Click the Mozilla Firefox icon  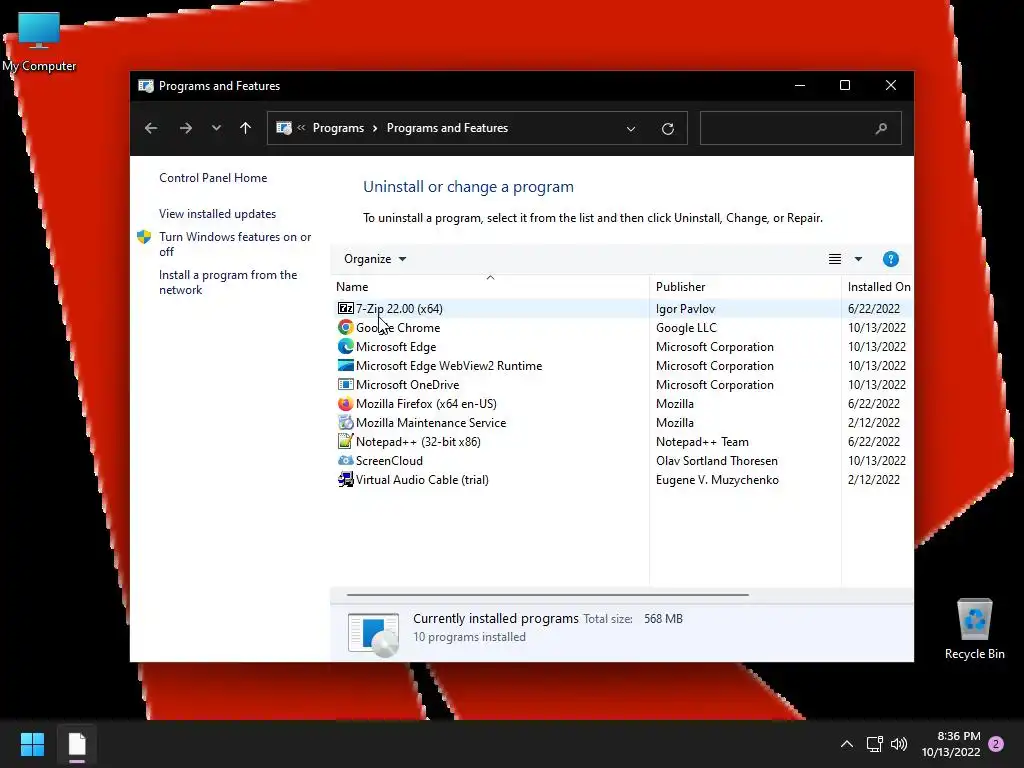tap(345, 404)
